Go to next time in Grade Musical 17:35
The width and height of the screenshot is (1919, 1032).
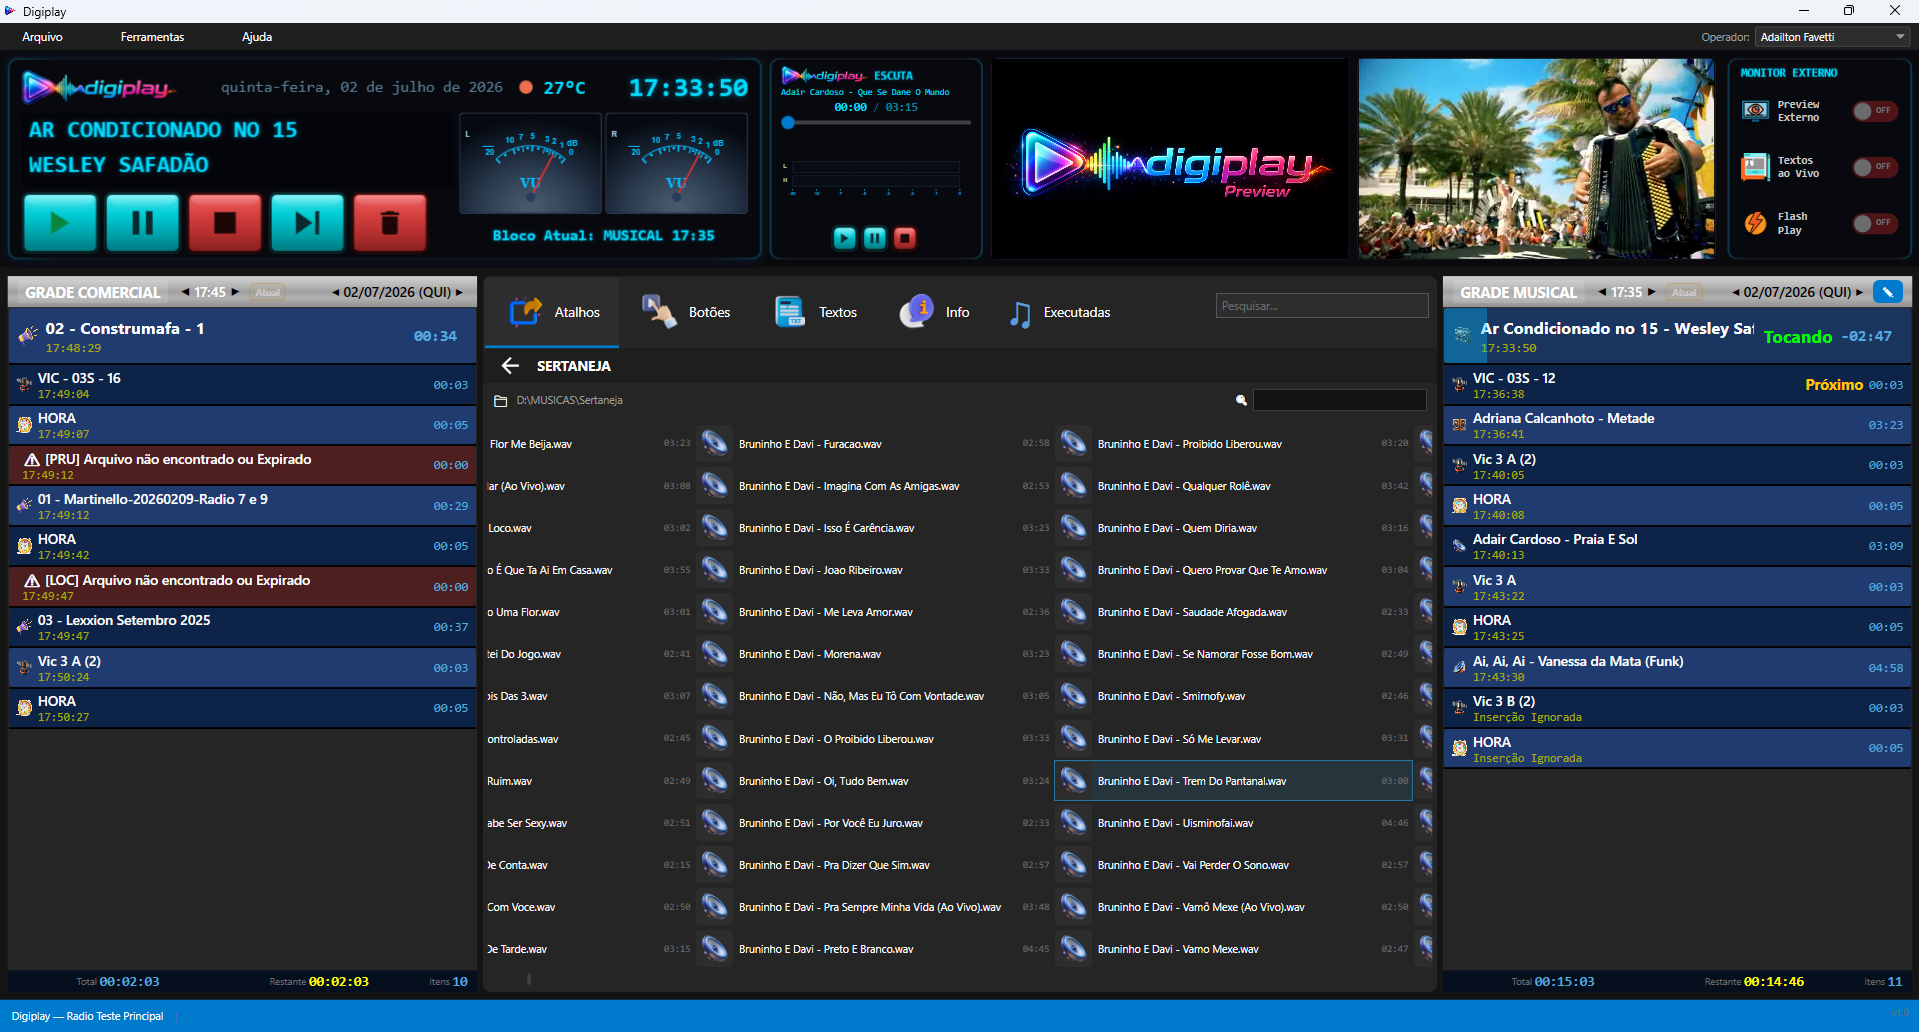click(1652, 292)
